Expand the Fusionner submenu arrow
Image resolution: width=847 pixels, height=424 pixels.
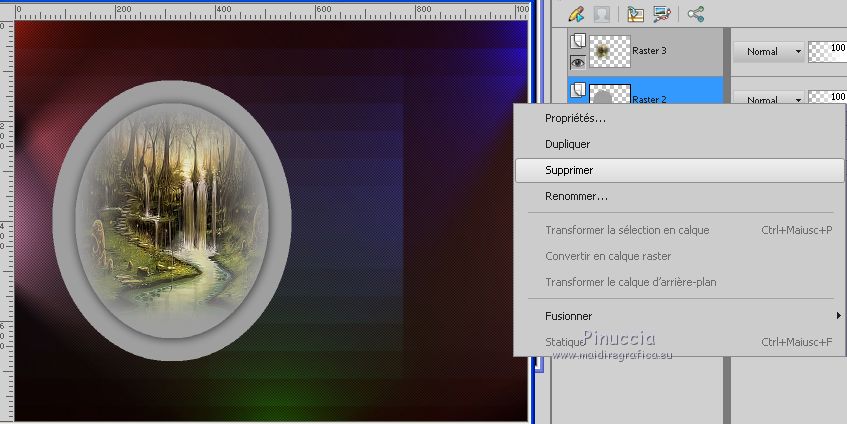point(838,315)
